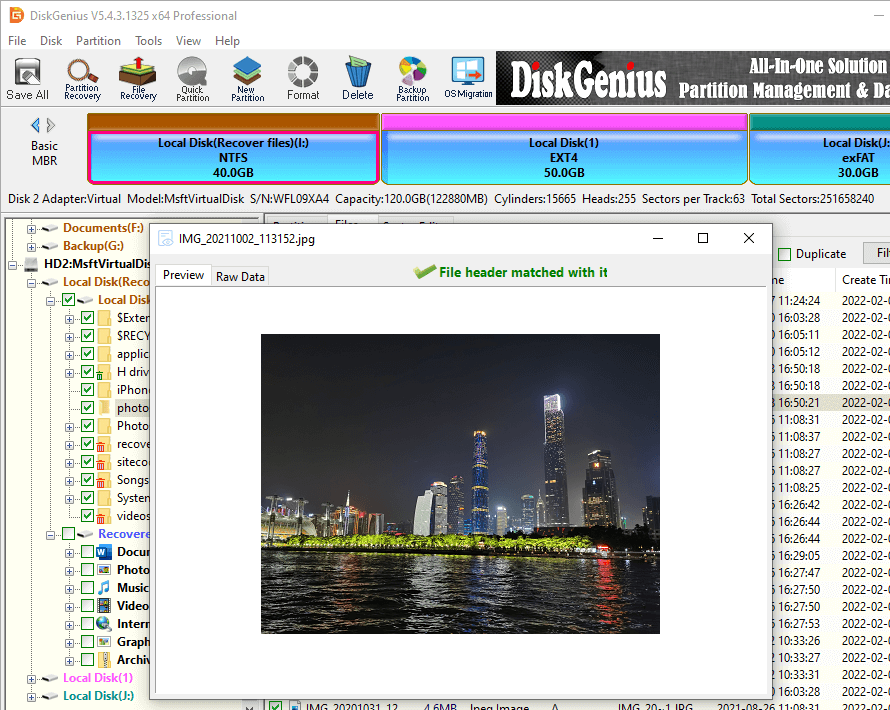Expand the Documents(F:) tree node
This screenshot has width=890, height=710.
point(32,228)
